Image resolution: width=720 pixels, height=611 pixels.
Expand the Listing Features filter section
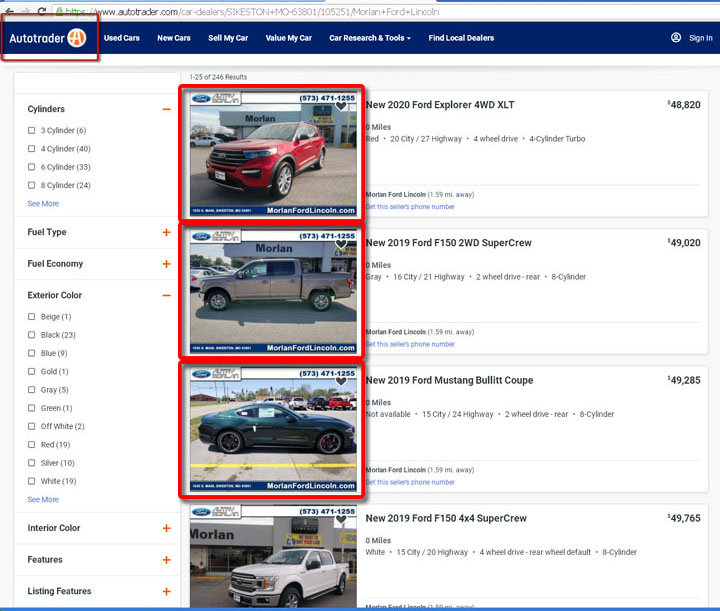(166, 592)
